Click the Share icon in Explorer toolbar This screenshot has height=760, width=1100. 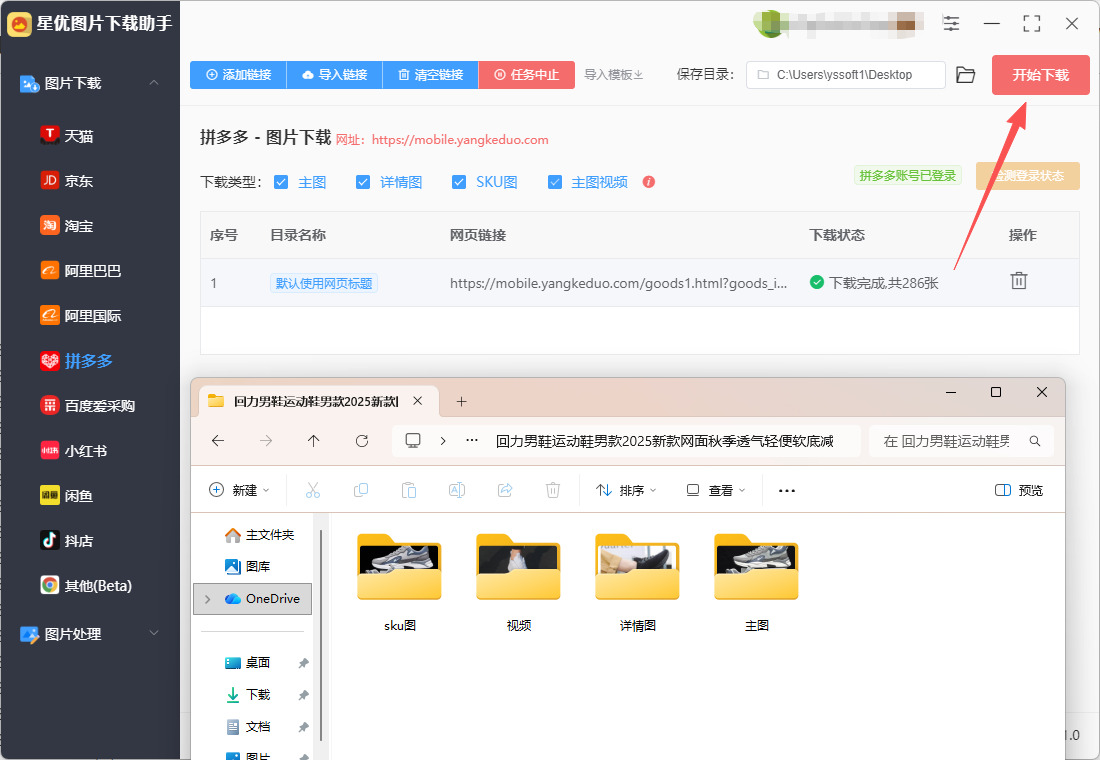pyautogui.click(x=505, y=490)
